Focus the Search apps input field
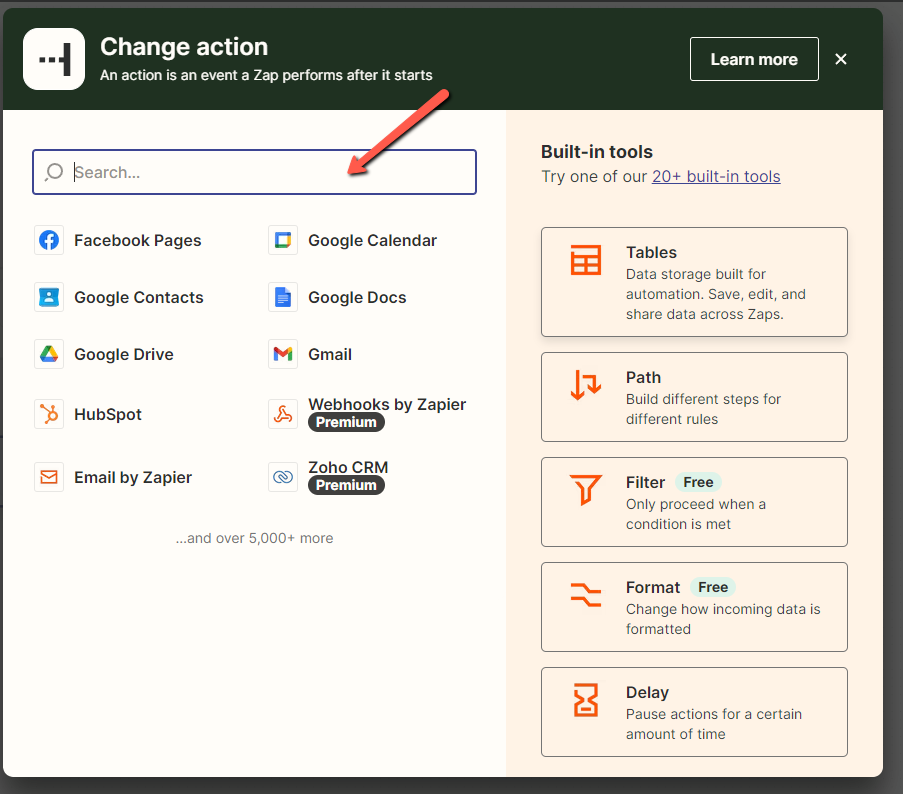 coord(255,172)
